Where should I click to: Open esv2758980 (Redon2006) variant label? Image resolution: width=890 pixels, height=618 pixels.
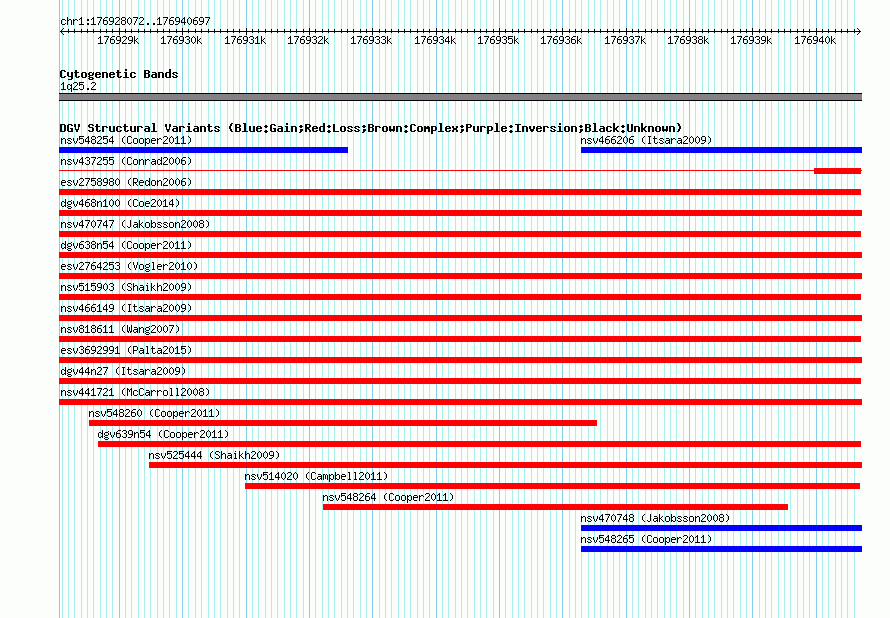[x=126, y=182]
